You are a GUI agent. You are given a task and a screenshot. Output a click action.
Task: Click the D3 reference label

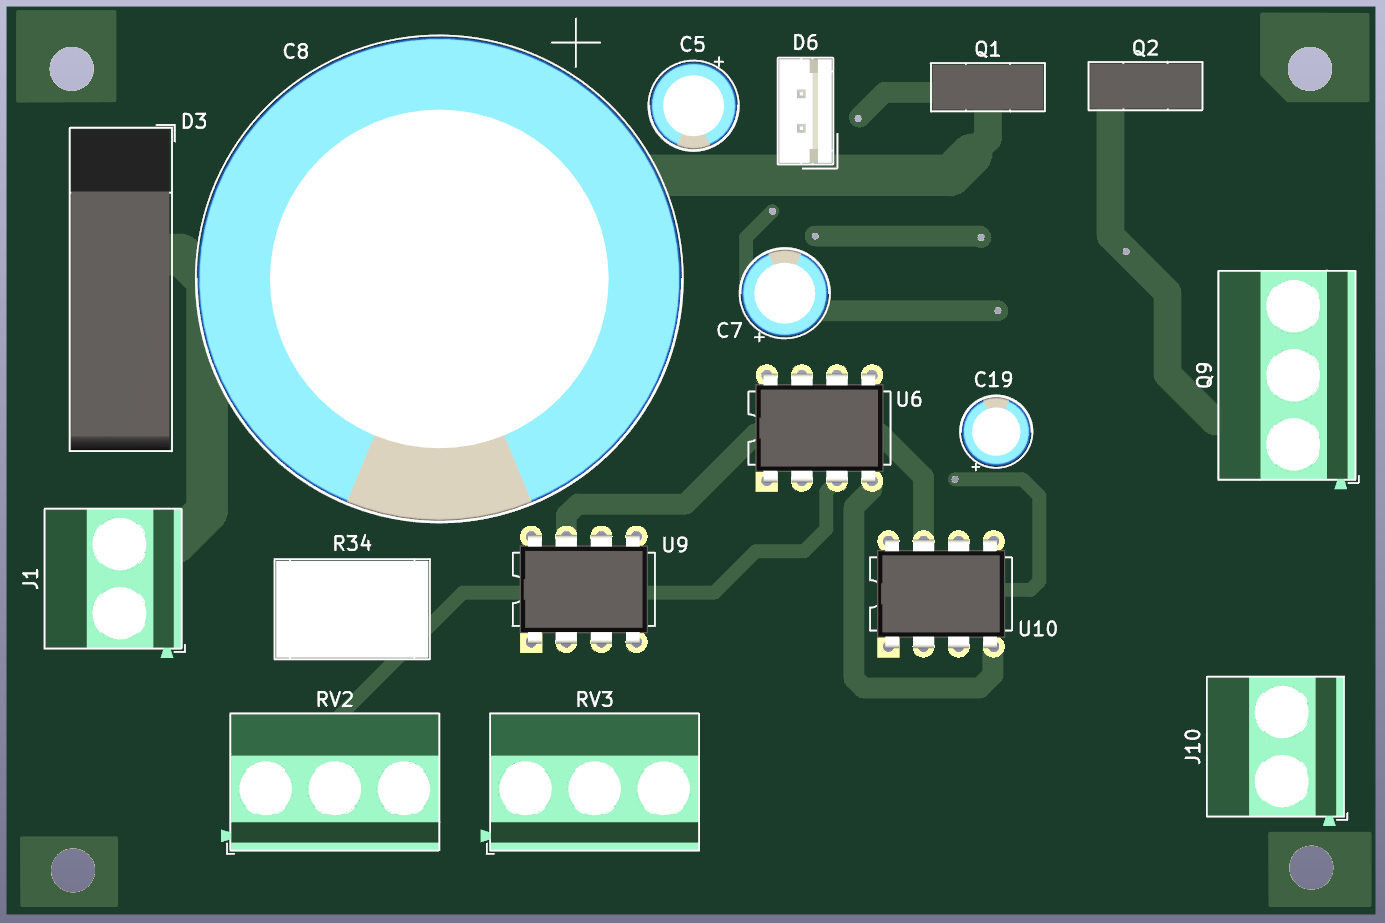point(194,121)
